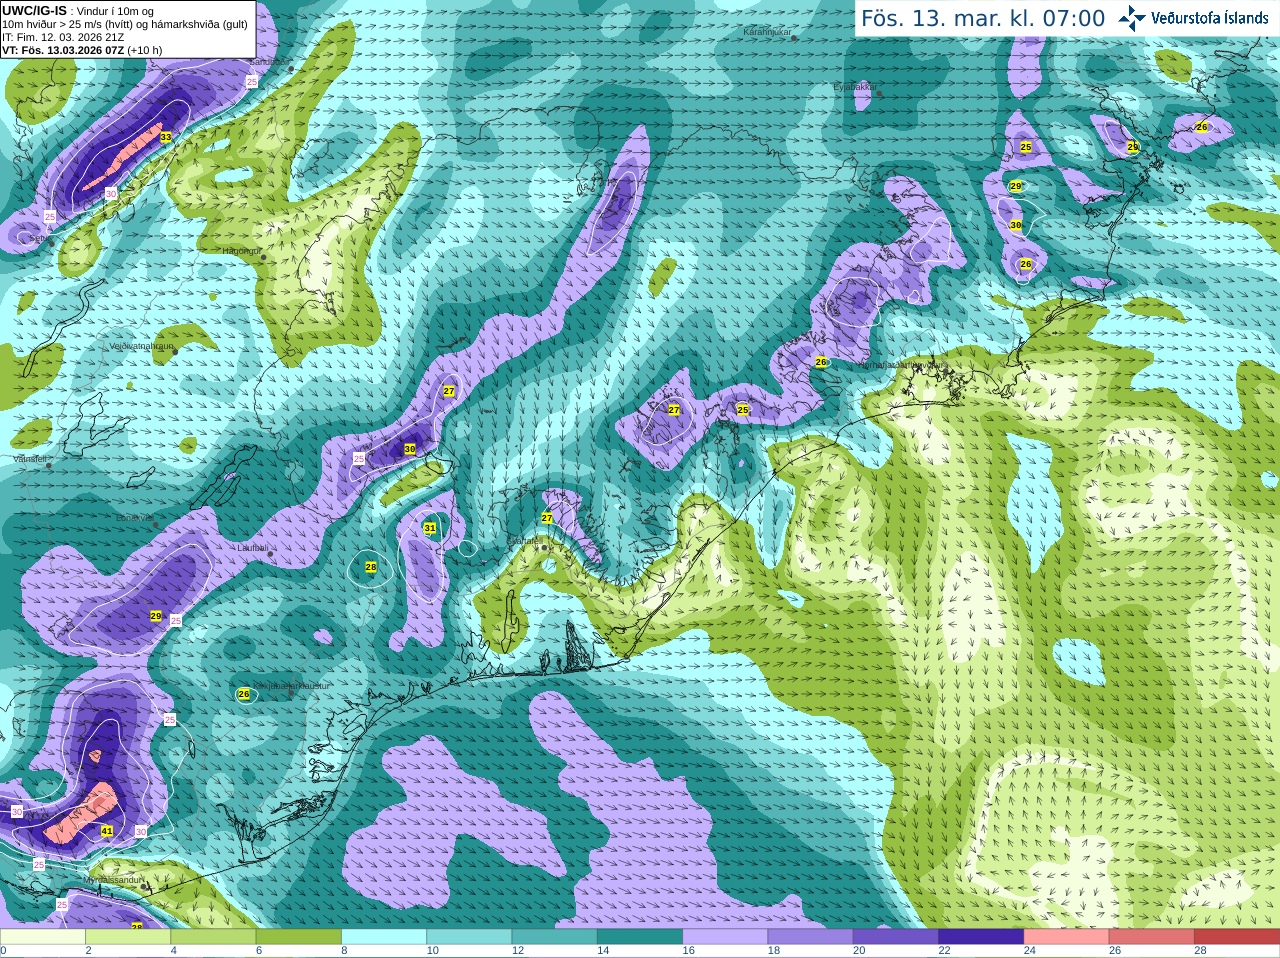The image size is (1280, 958).
Task: Click the Fös. 13. mar. kl. 07:00 timestamp
Action: click(983, 19)
